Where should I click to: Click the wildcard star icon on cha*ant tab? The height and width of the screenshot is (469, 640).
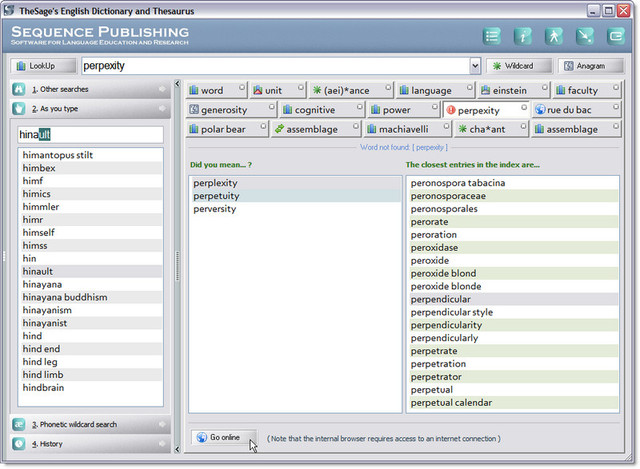pyautogui.click(x=462, y=129)
